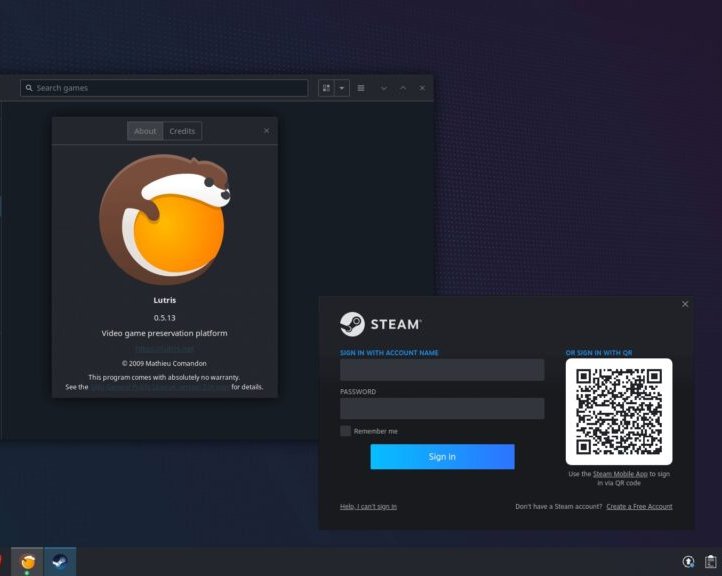Click the Steam password field
Screen dimensions: 722x576
tap(442, 408)
